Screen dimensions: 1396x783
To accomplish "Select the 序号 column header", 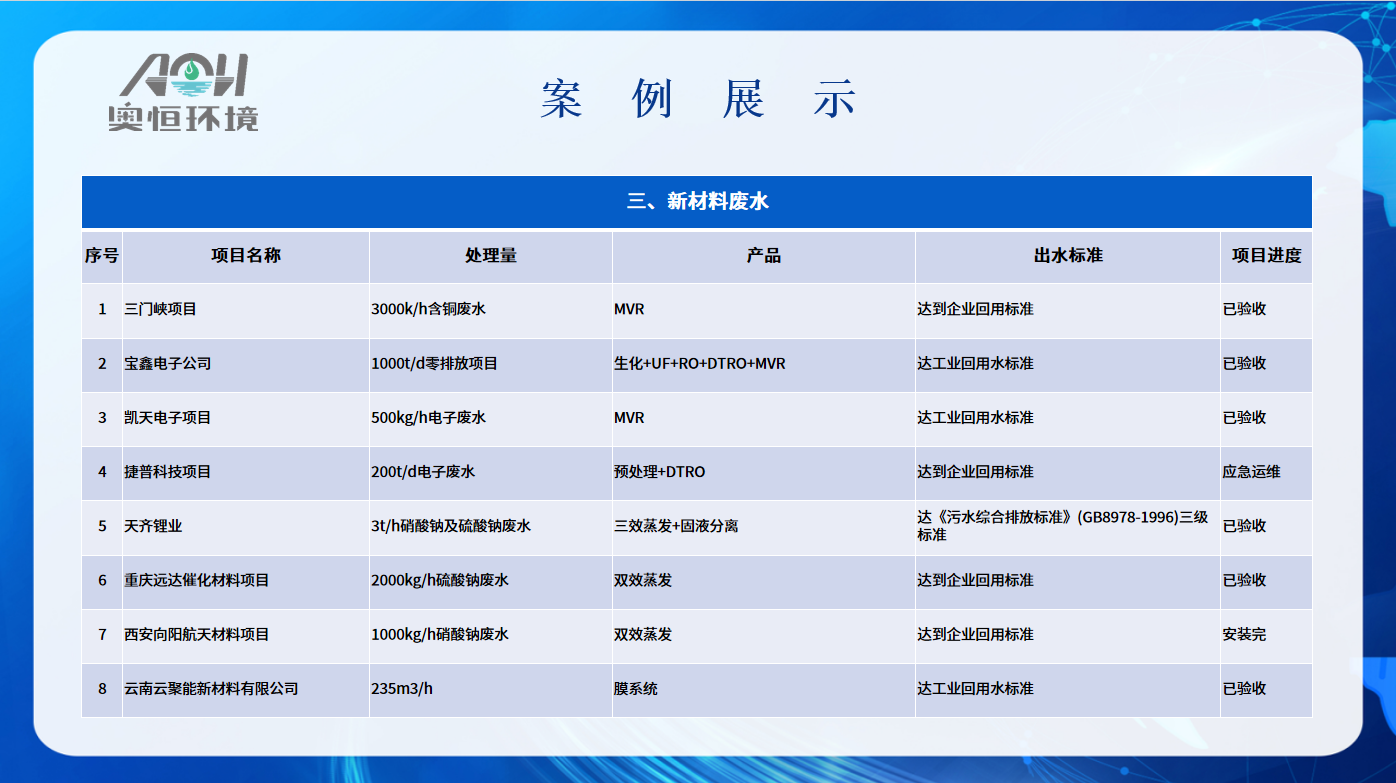I will pyautogui.click(x=101, y=256).
